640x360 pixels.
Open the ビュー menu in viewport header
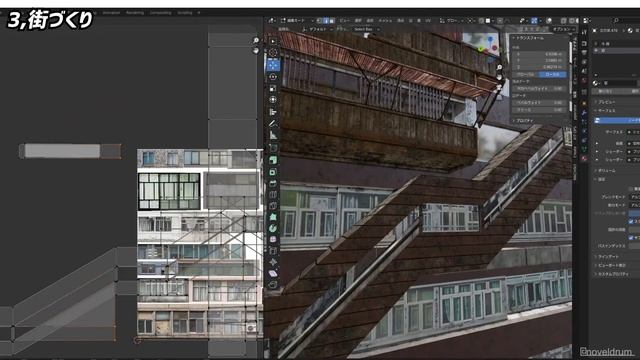click(x=344, y=20)
